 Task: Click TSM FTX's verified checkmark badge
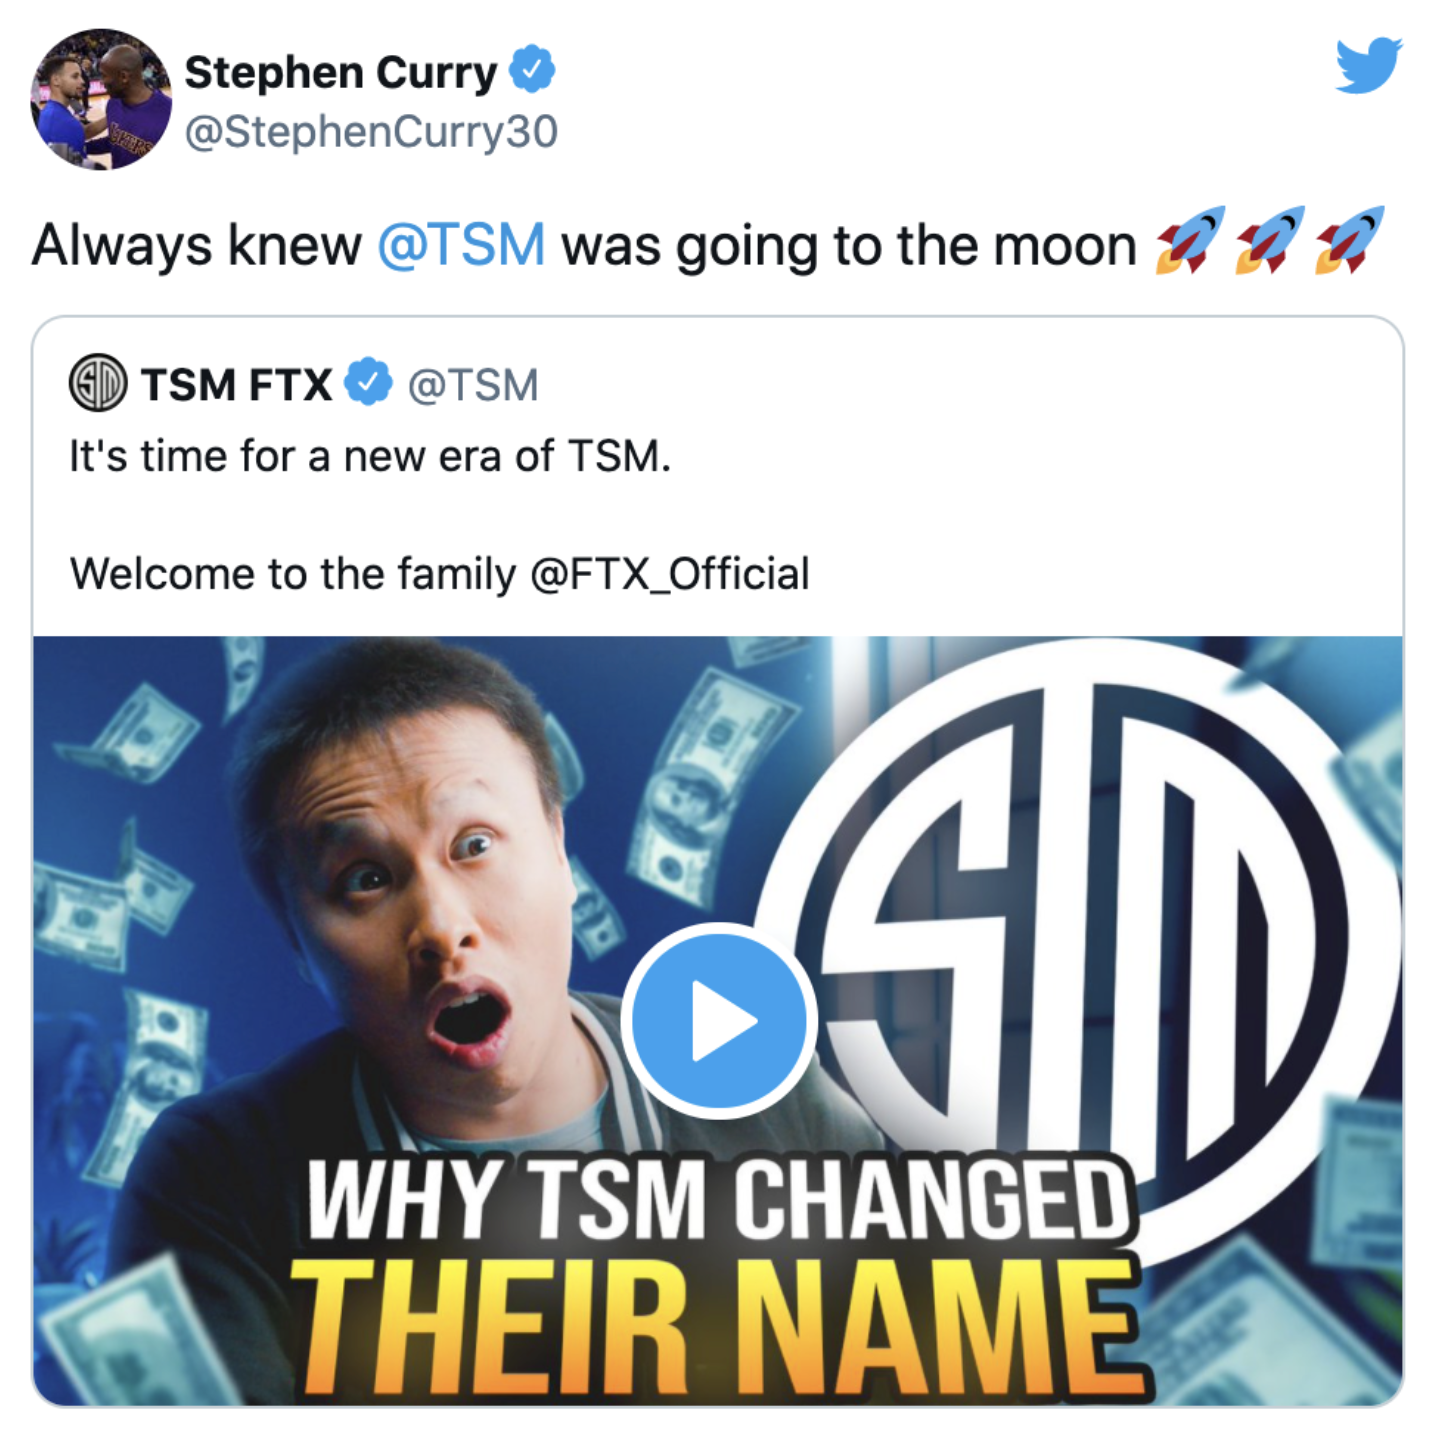point(369,382)
